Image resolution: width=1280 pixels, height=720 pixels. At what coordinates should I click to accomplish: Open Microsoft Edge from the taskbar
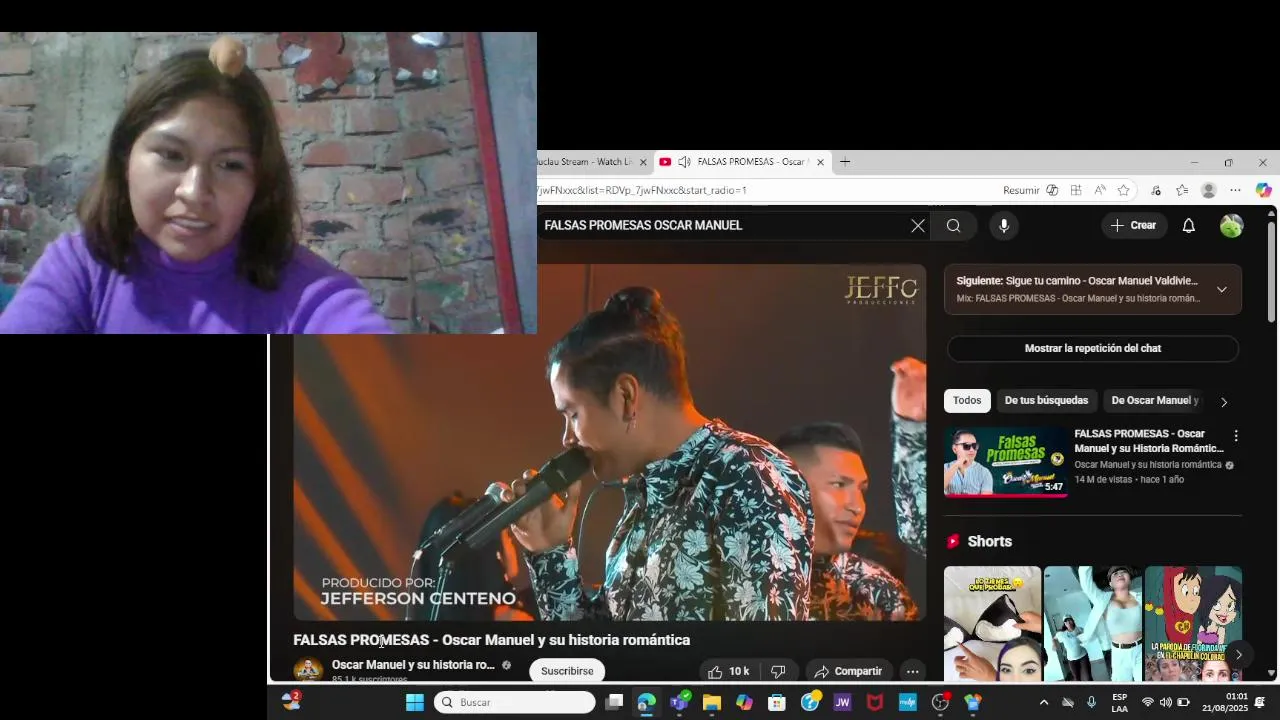coord(647,702)
